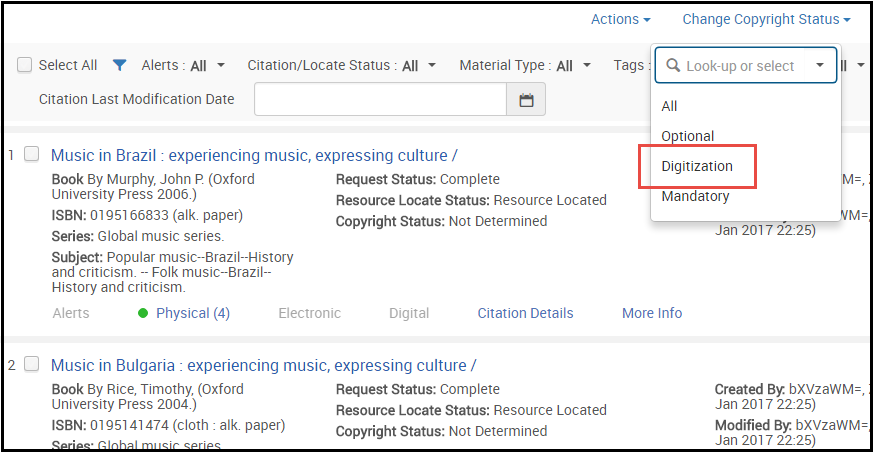873x452 pixels.
Task: Open the Actions dropdown menu
Action: [621, 19]
